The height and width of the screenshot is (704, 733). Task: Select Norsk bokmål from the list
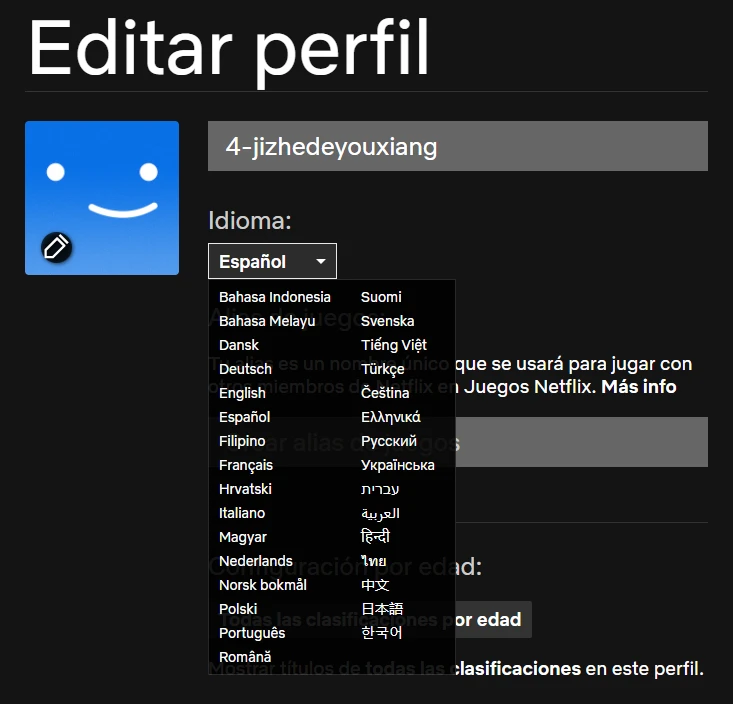point(263,585)
